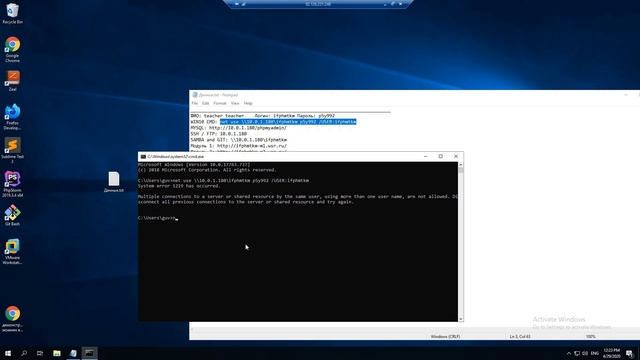
Task: Click the command prompt input line at cursor
Action: pyautogui.click(x=158, y=218)
